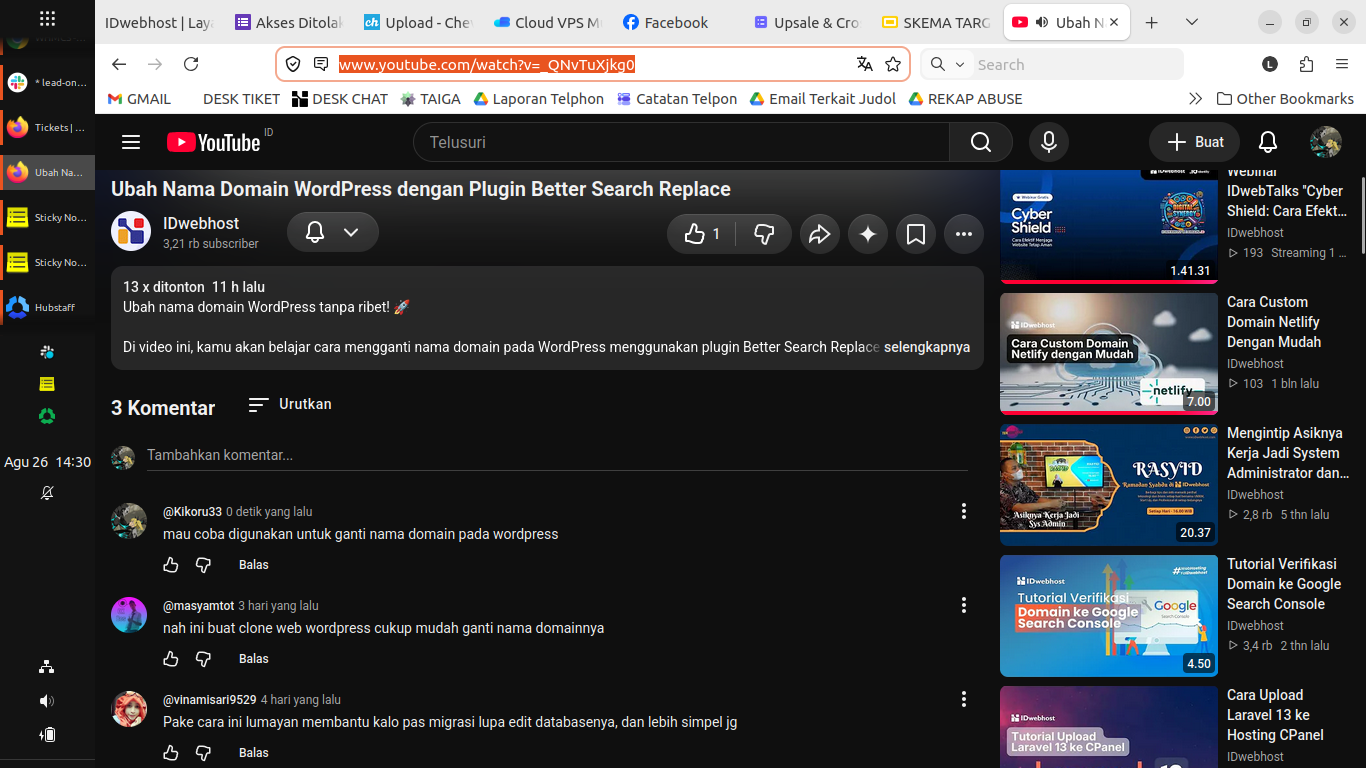Share this video
This screenshot has width=1366, height=768.
coord(819,234)
